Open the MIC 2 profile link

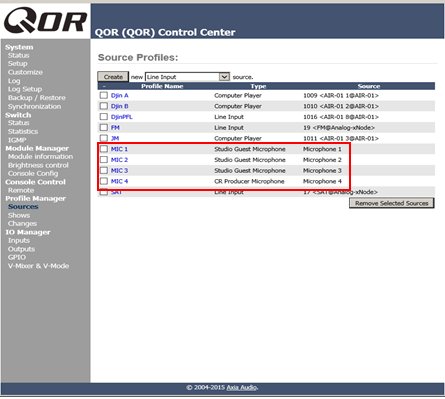point(119,160)
